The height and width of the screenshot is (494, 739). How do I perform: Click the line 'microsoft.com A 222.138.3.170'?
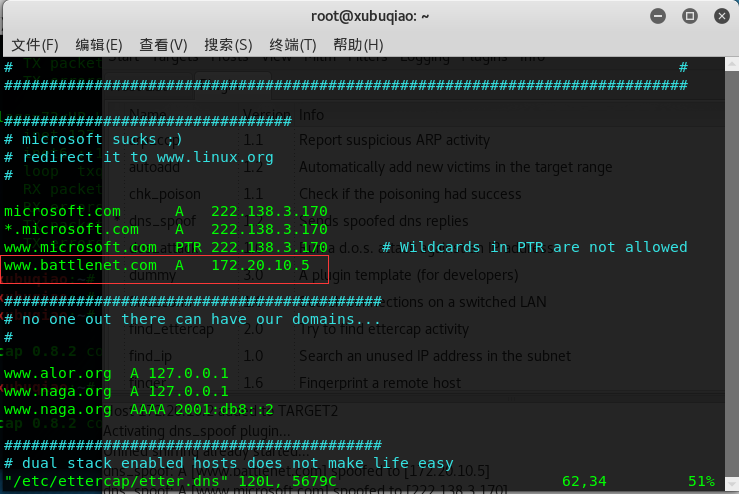[x=166, y=211]
